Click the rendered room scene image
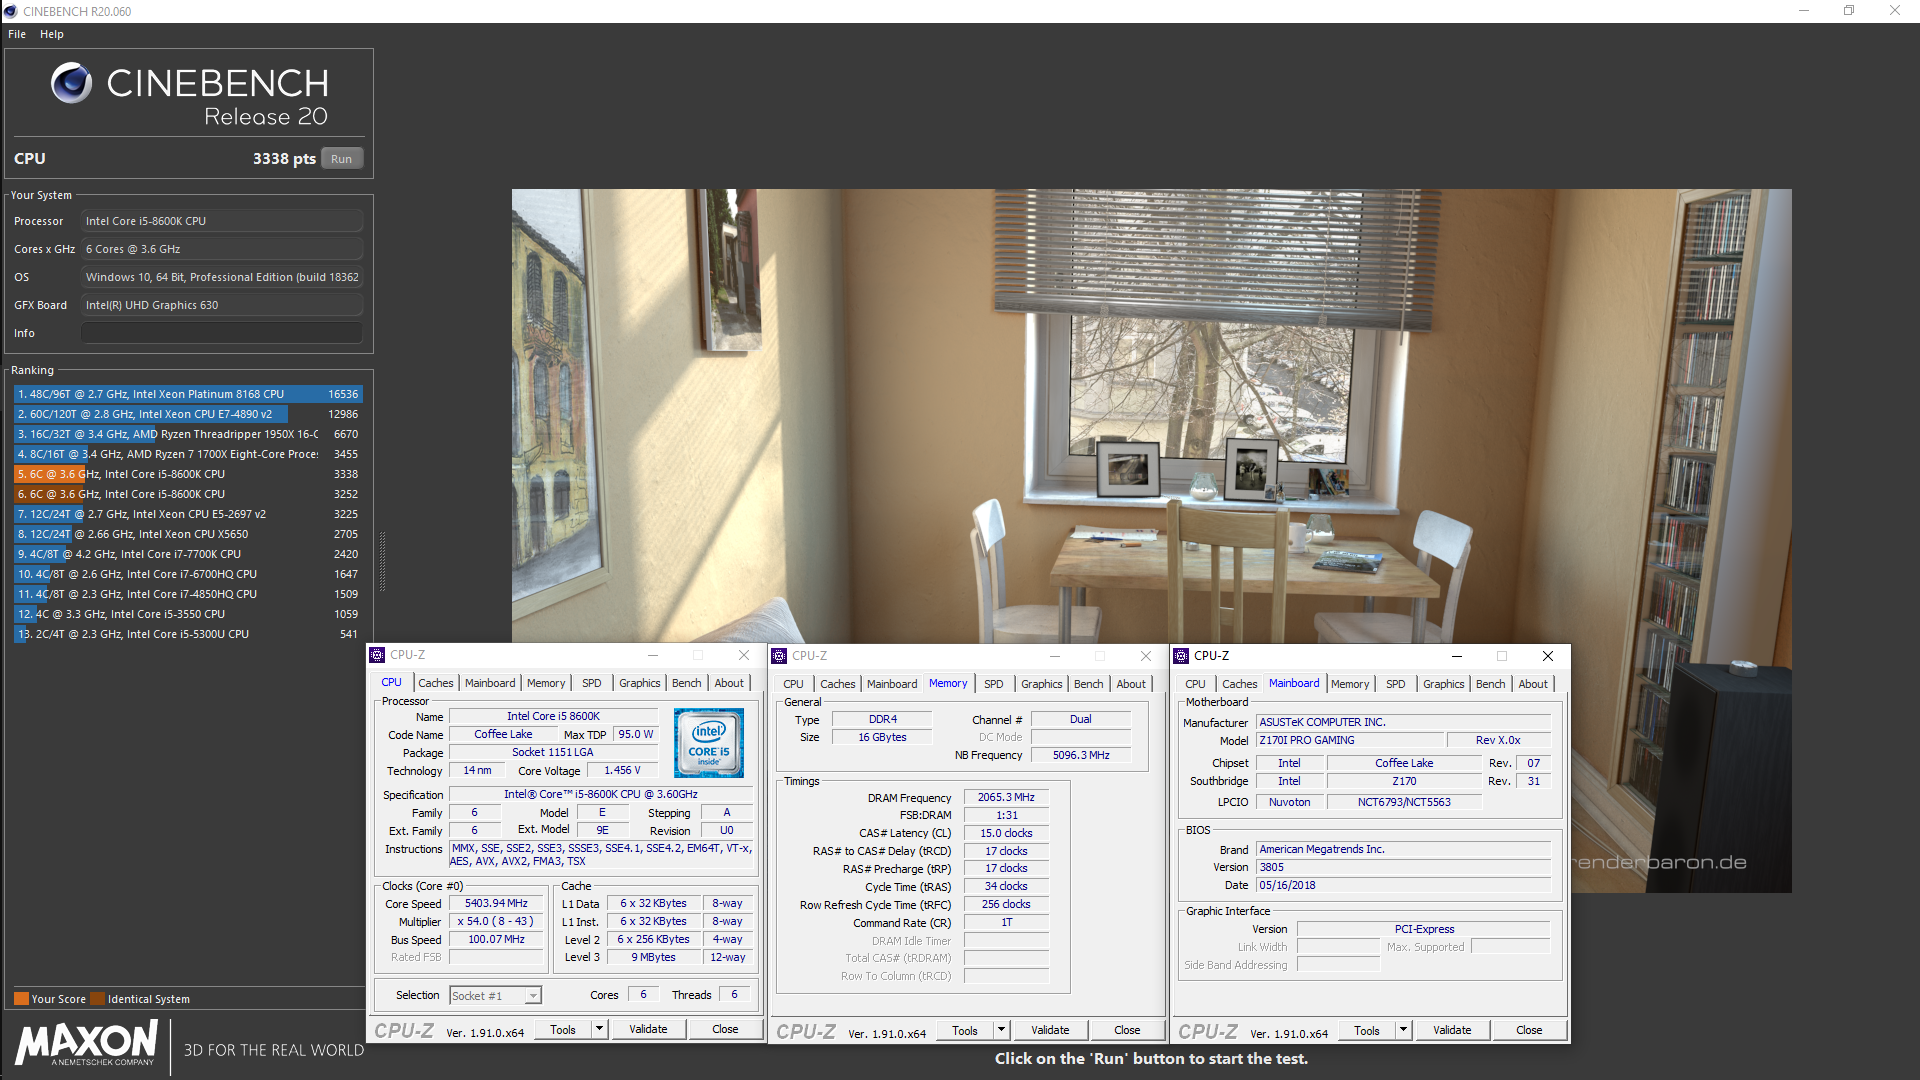Image resolution: width=1920 pixels, height=1080 pixels. pos(1151,415)
